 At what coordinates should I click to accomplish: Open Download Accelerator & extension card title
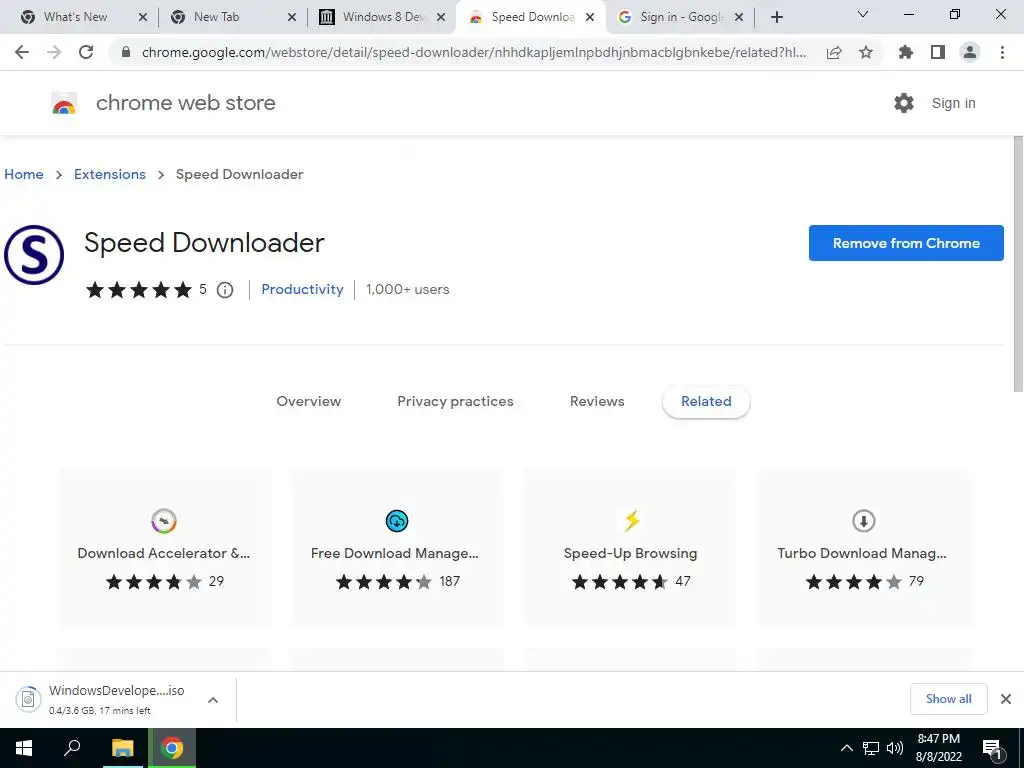click(x=164, y=554)
